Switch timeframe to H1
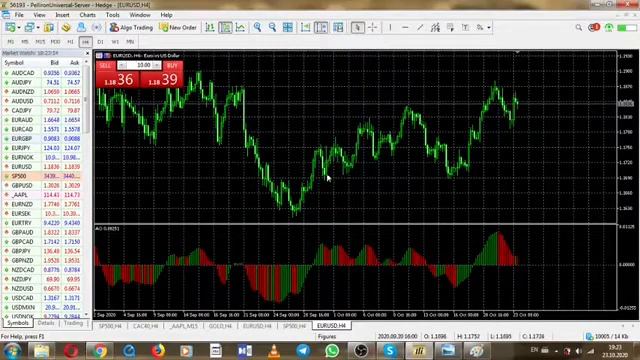640x360 pixels. click(70, 42)
